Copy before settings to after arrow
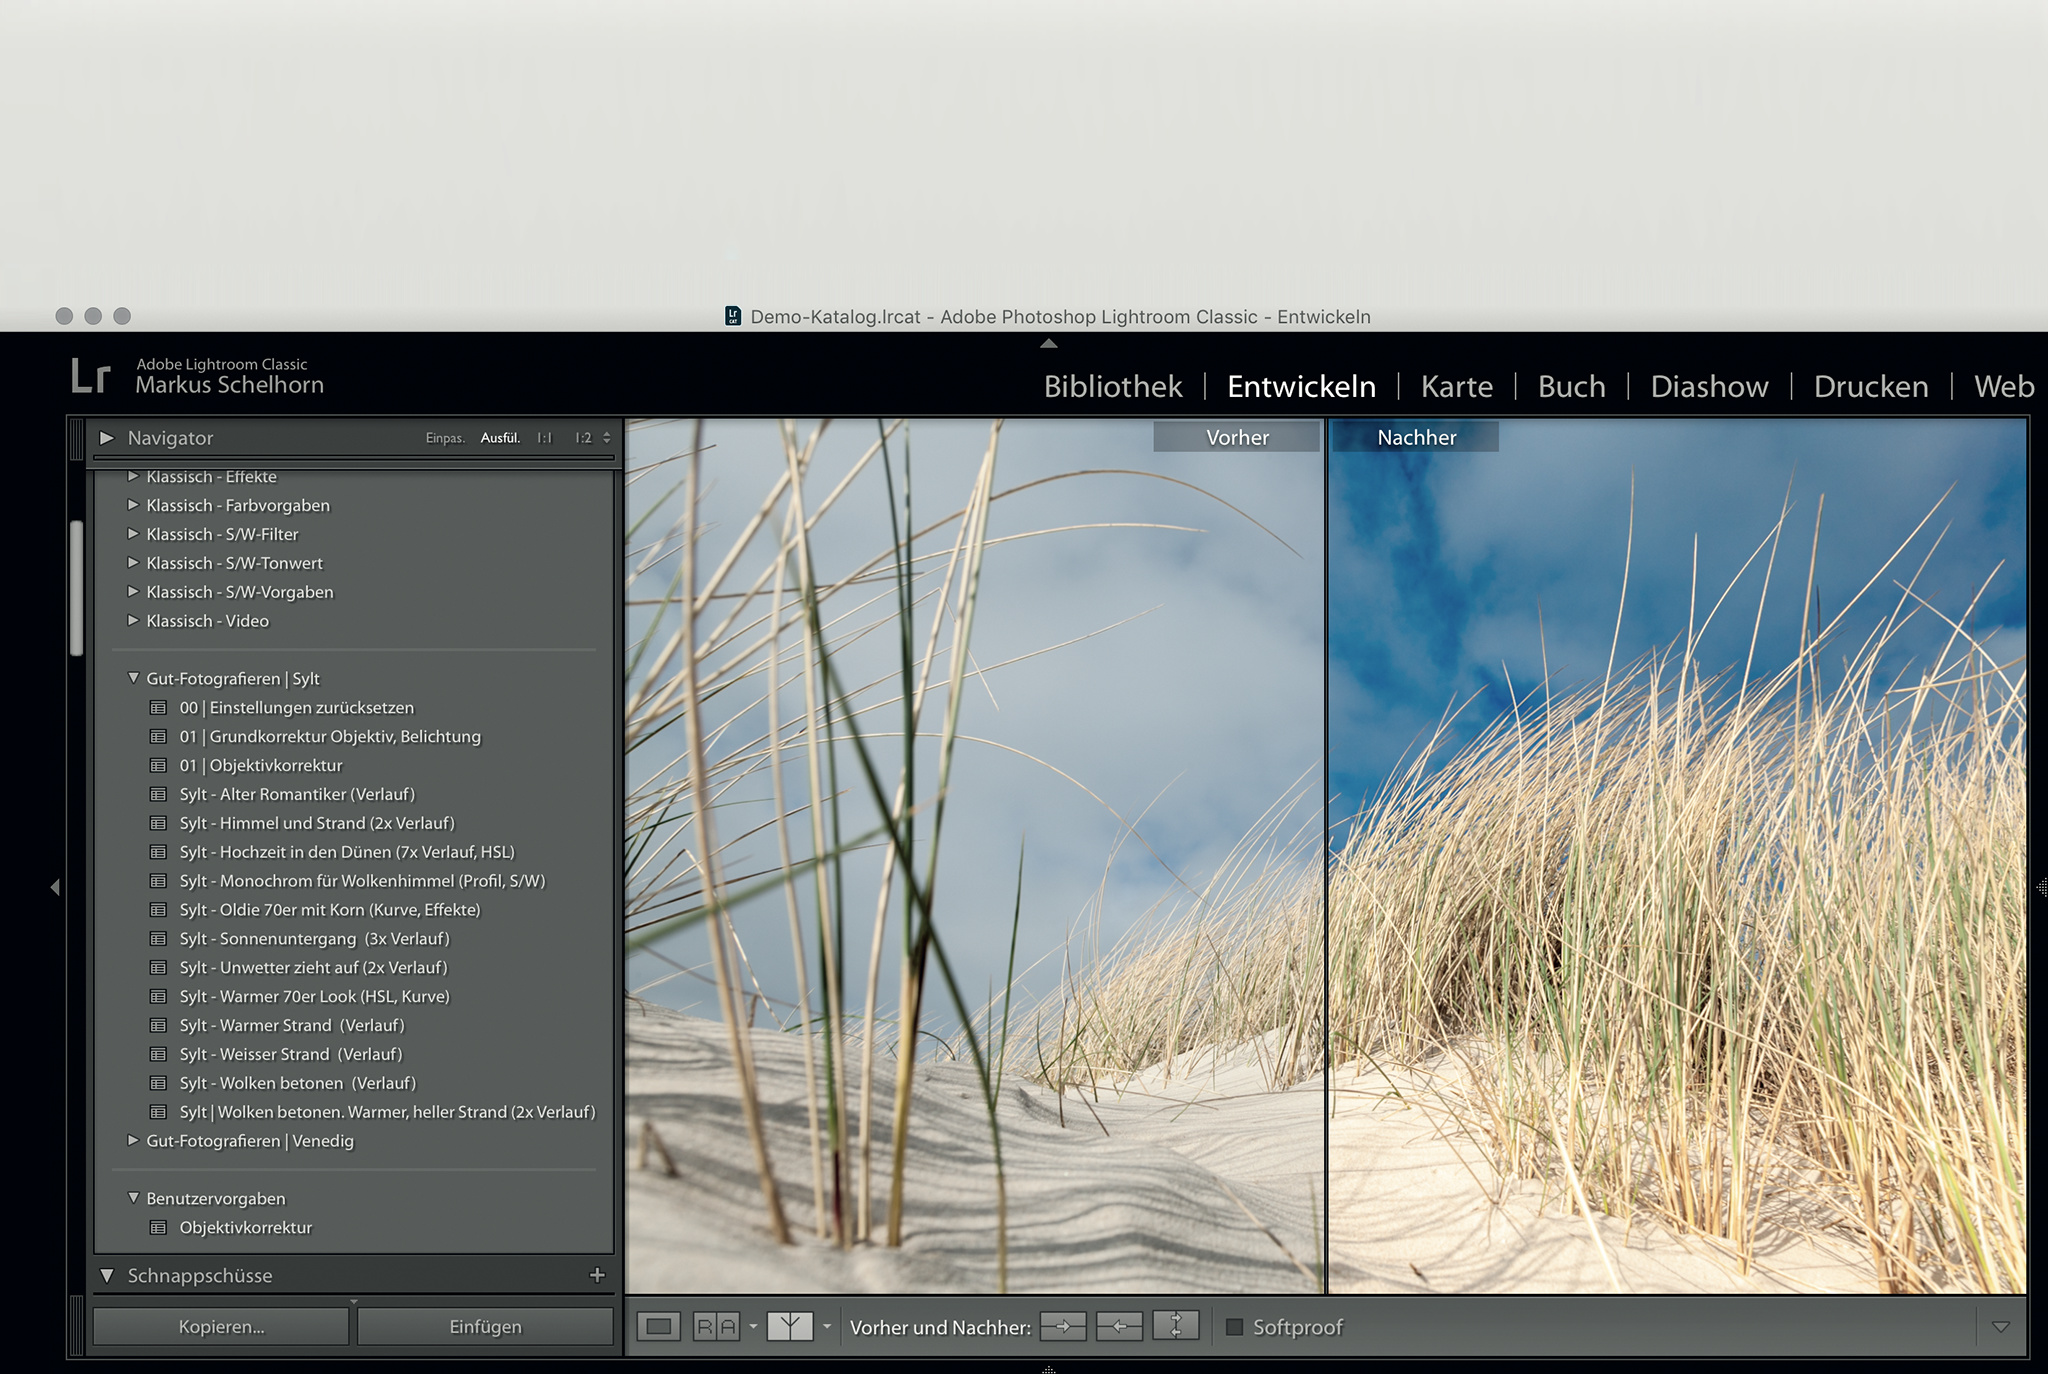Screen dimensions: 2048x1374 (1063, 1327)
